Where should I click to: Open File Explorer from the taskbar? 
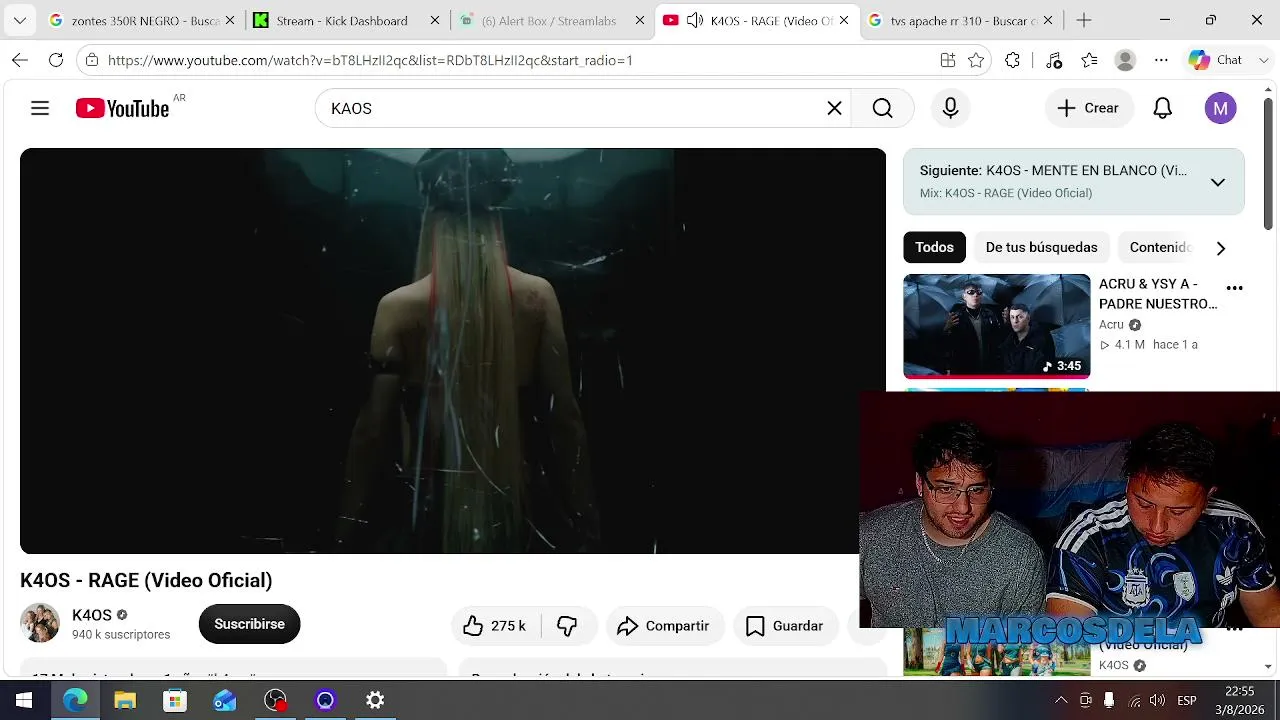coord(125,700)
